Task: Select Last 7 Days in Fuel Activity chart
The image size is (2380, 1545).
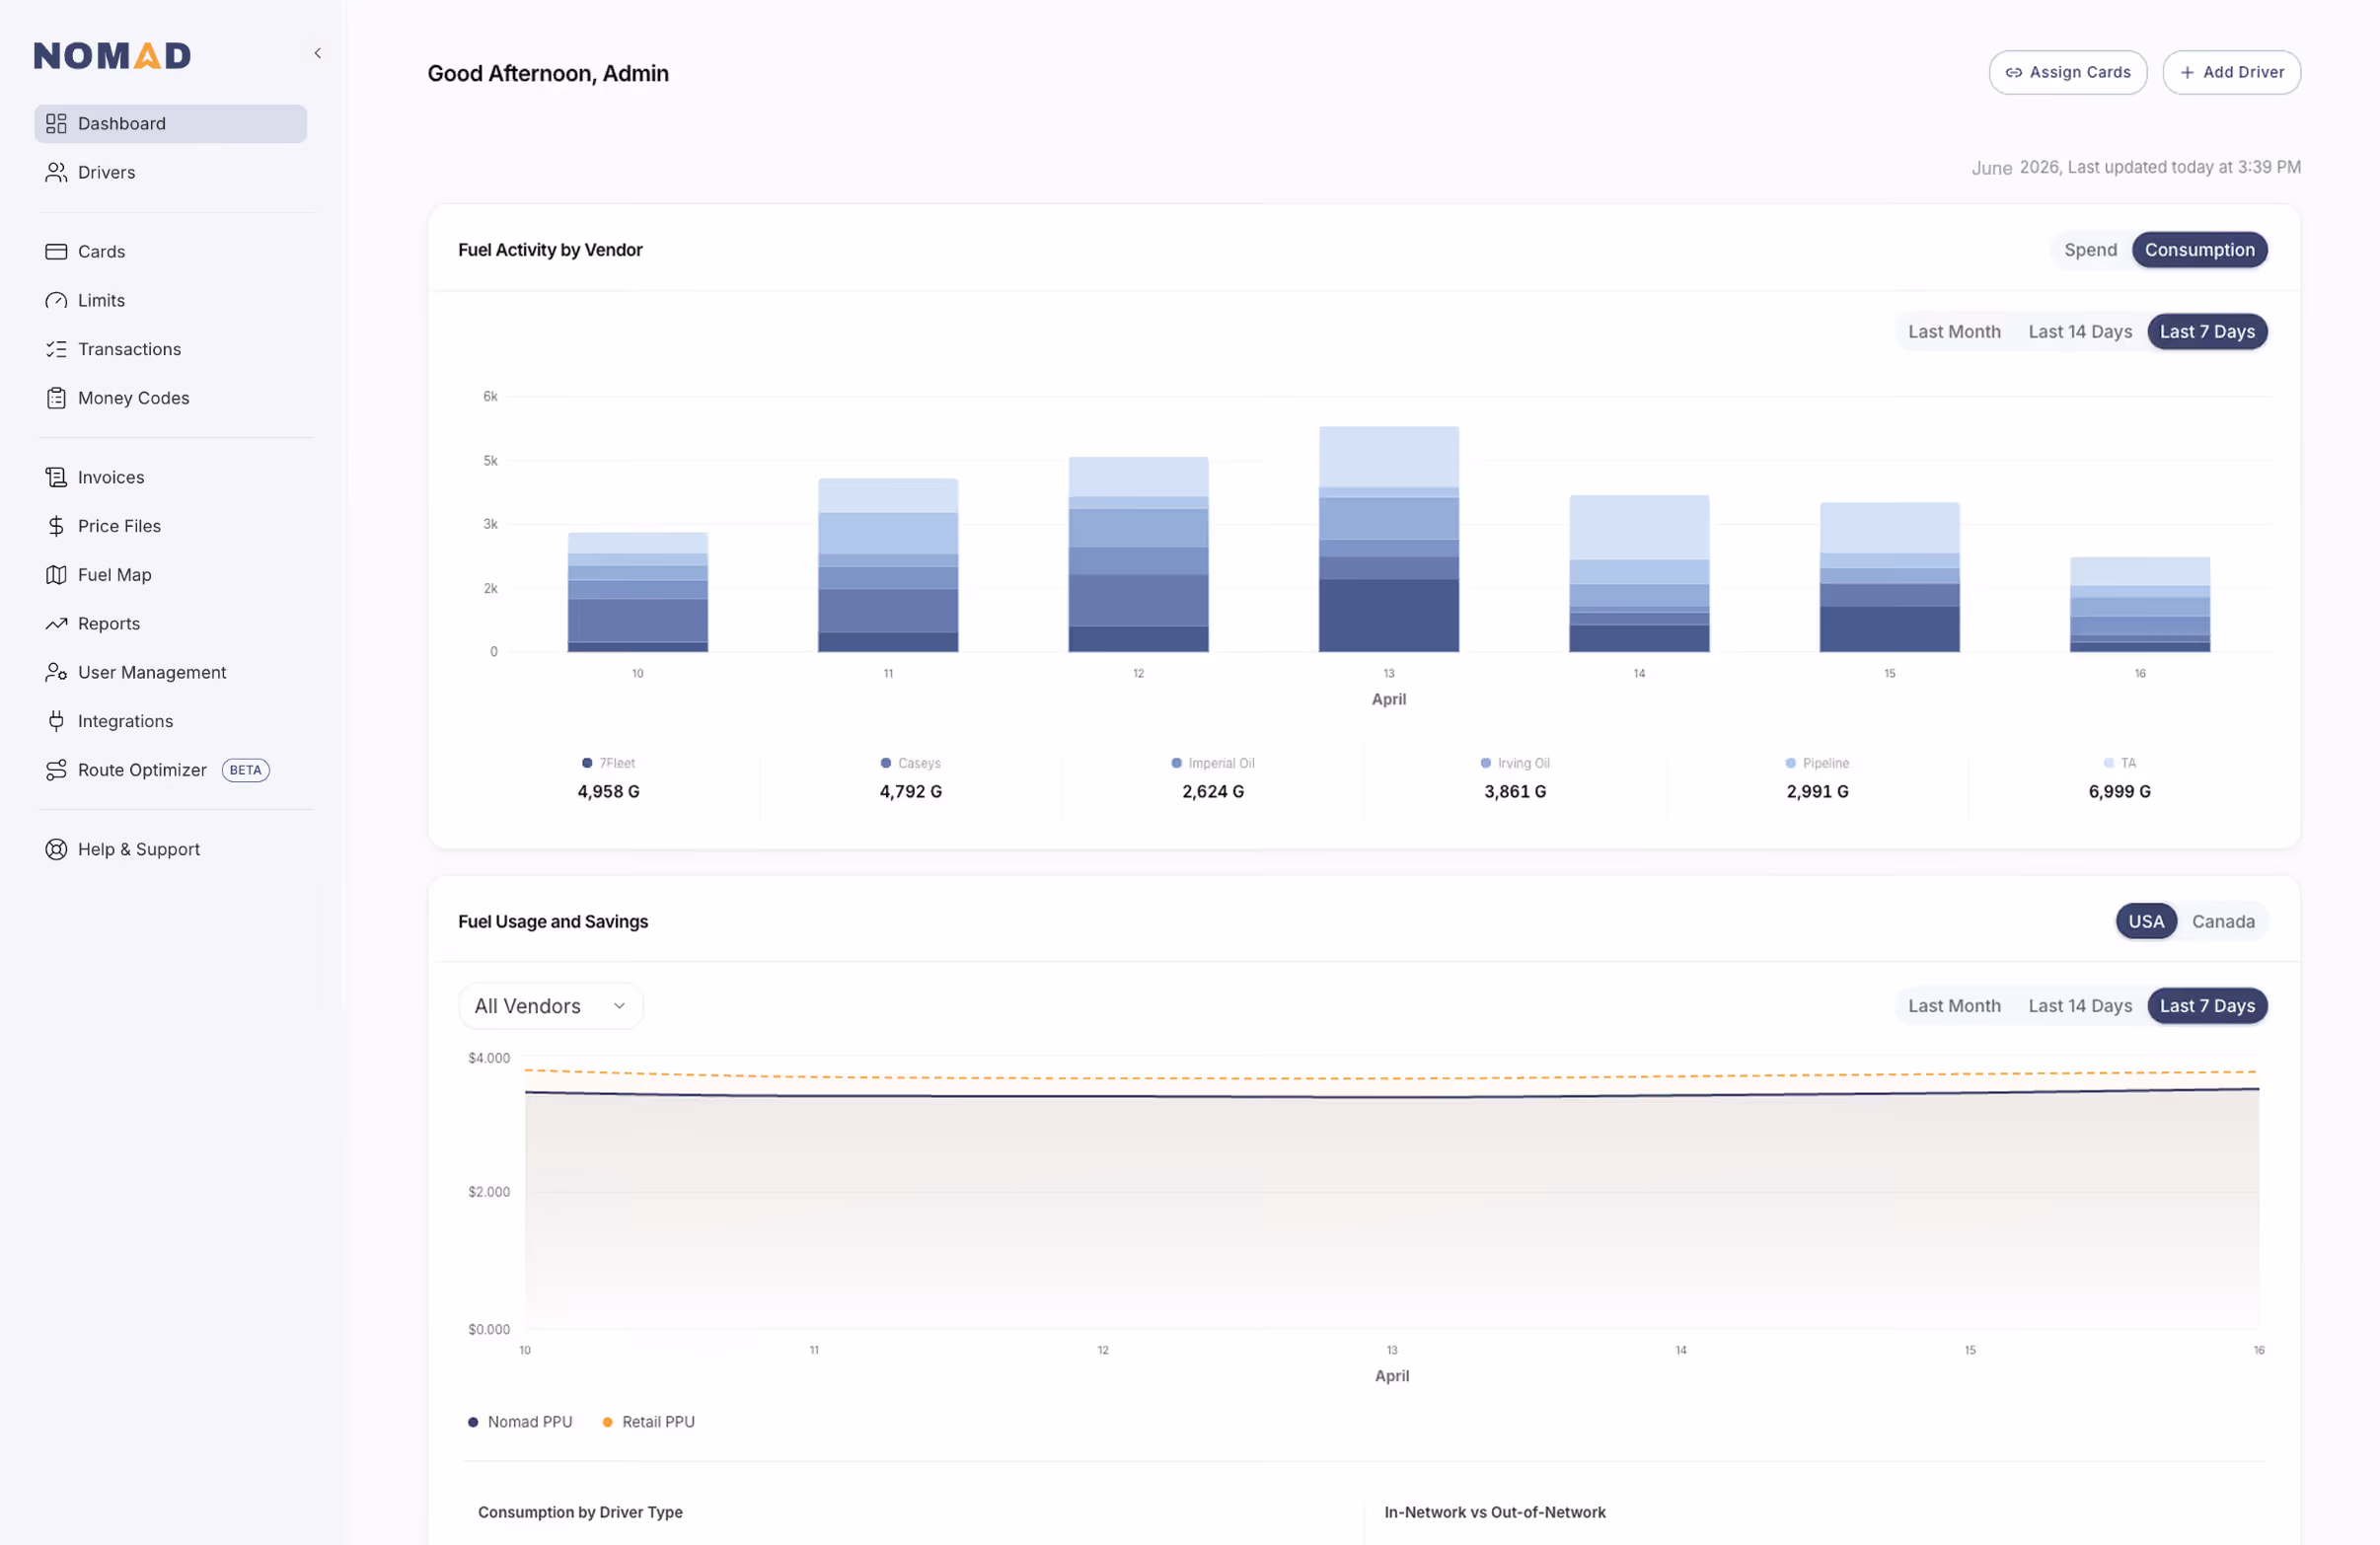Action: click(x=2207, y=332)
